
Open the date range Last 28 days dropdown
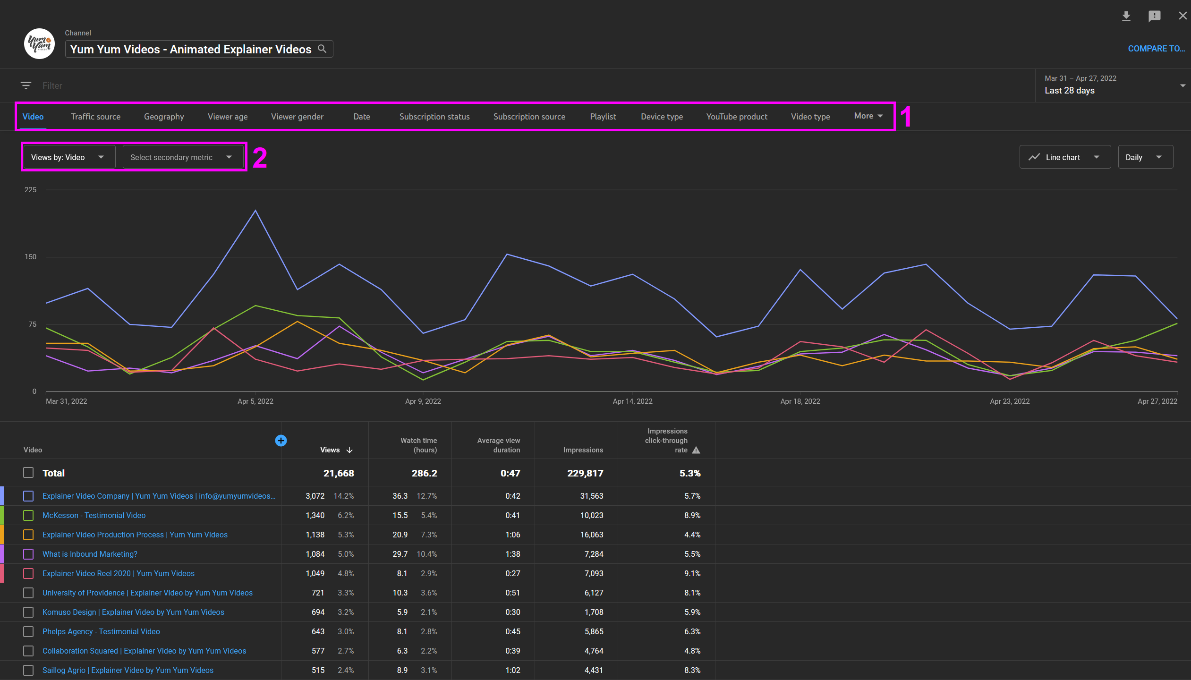[x=1114, y=85]
